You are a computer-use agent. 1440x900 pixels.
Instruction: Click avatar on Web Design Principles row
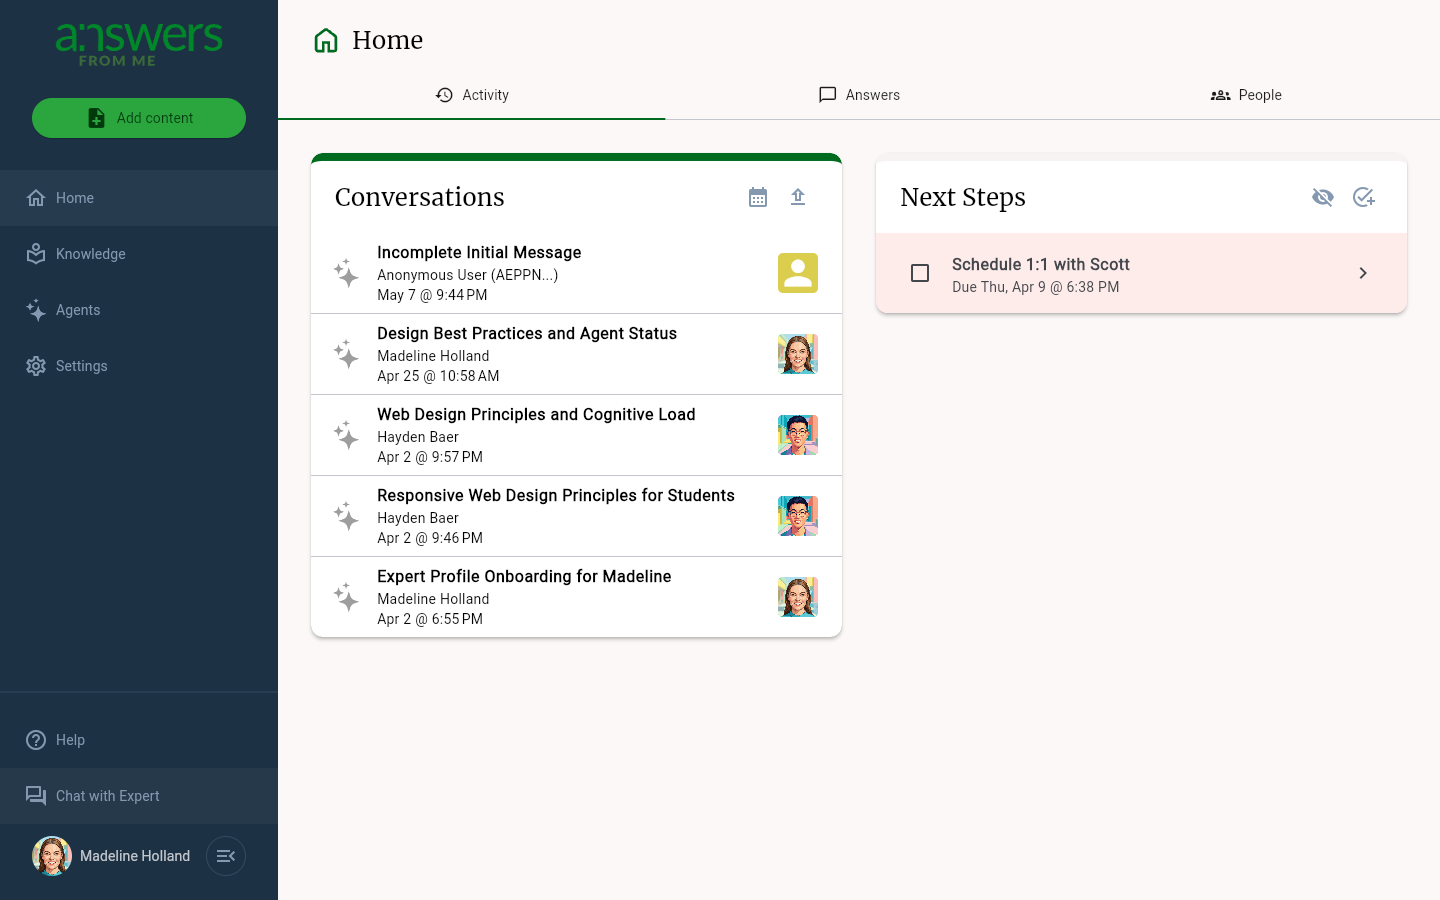pos(798,435)
